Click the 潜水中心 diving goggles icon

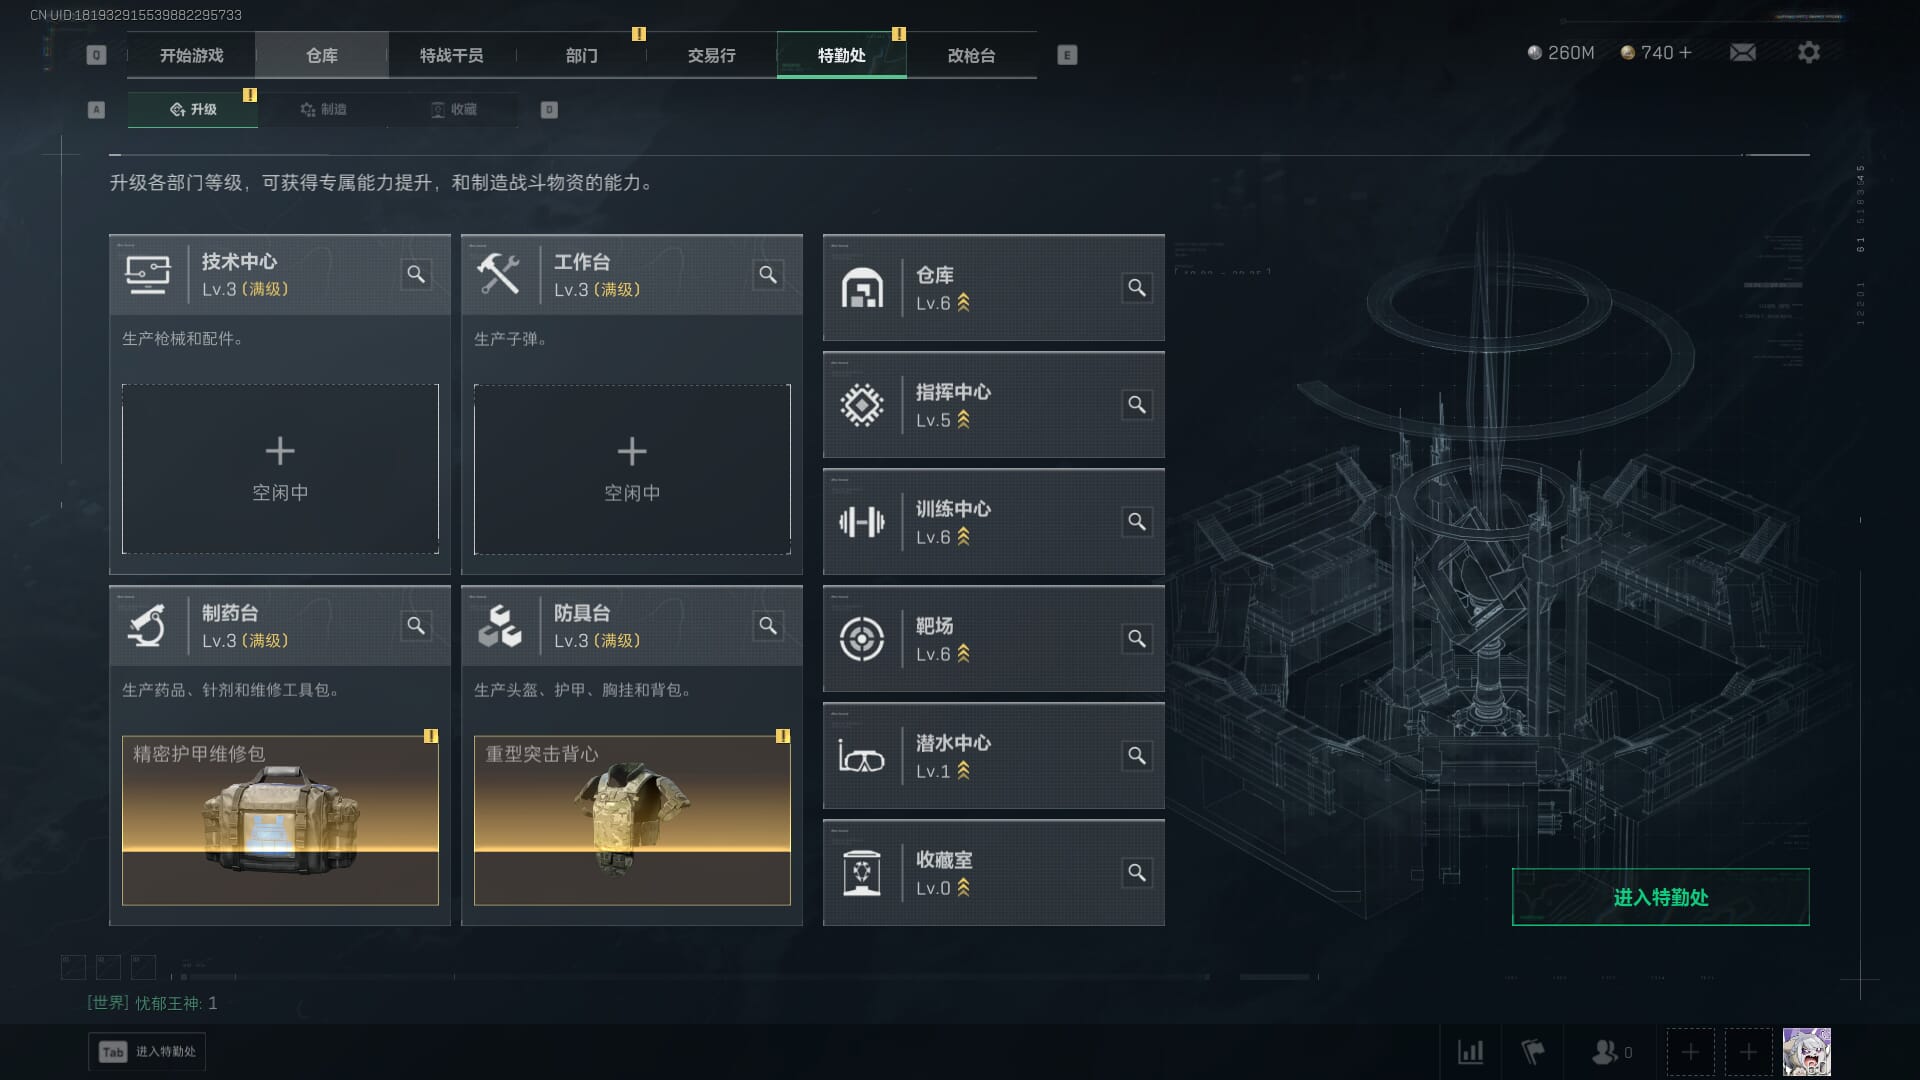click(x=862, y=757)
